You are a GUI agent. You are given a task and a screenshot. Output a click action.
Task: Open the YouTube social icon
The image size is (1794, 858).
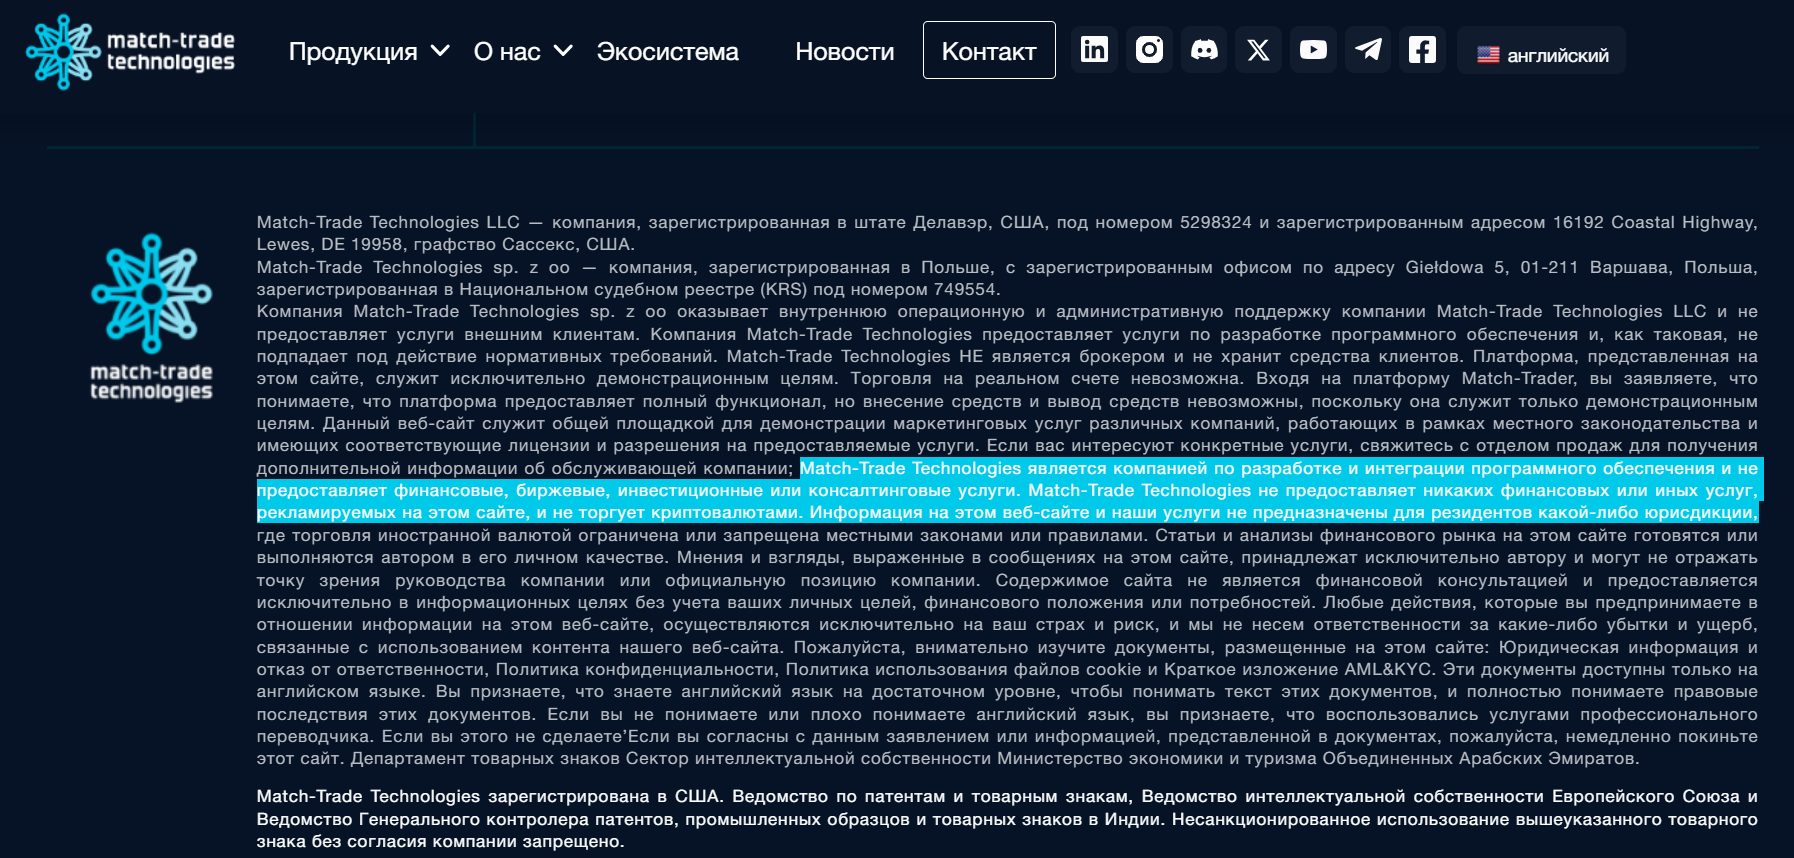point(1313,50)
